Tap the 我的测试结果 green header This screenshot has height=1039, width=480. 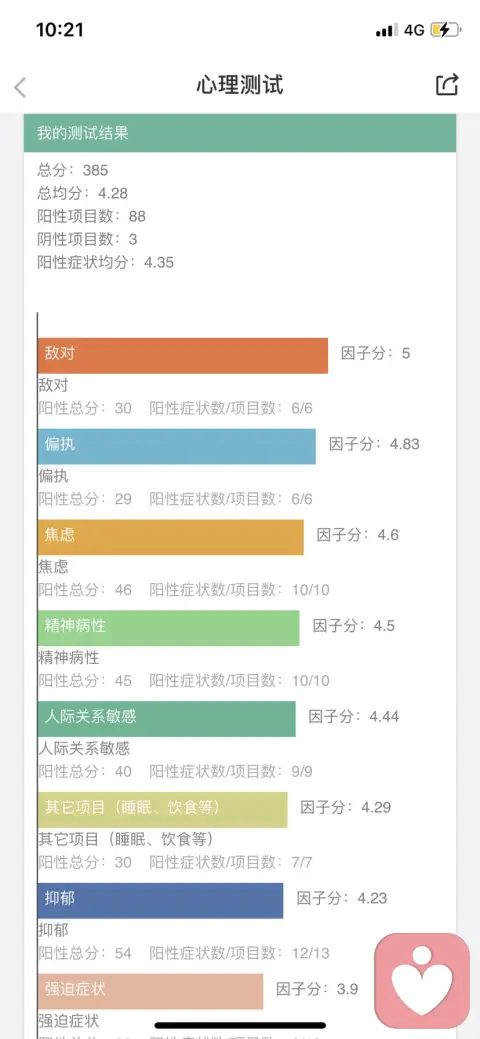[240, 133]
